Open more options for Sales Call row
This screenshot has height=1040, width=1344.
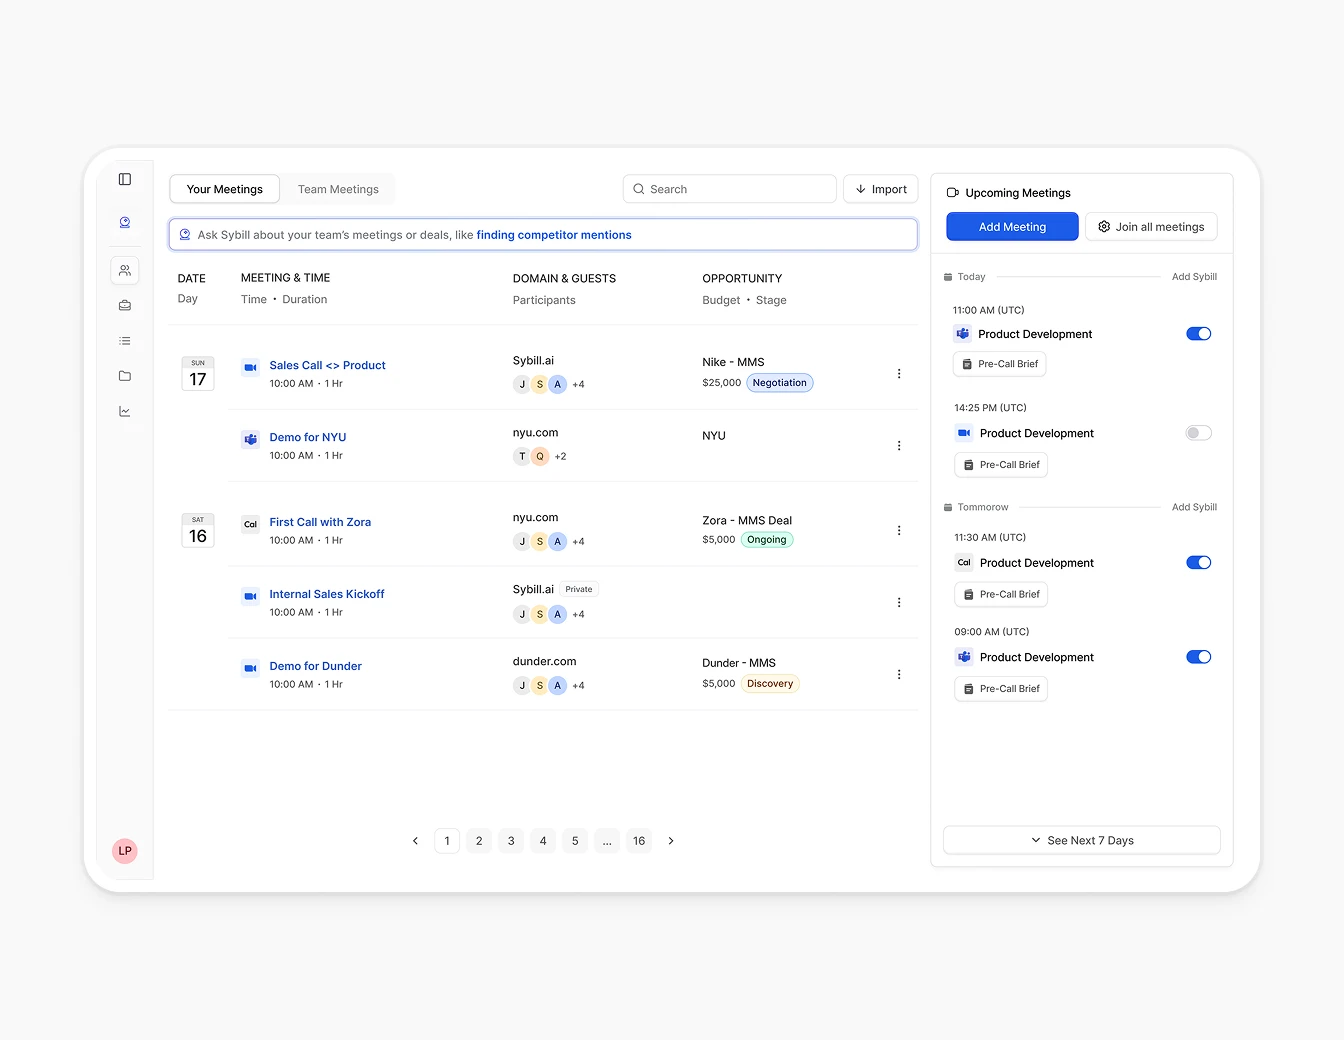(899, 374)
